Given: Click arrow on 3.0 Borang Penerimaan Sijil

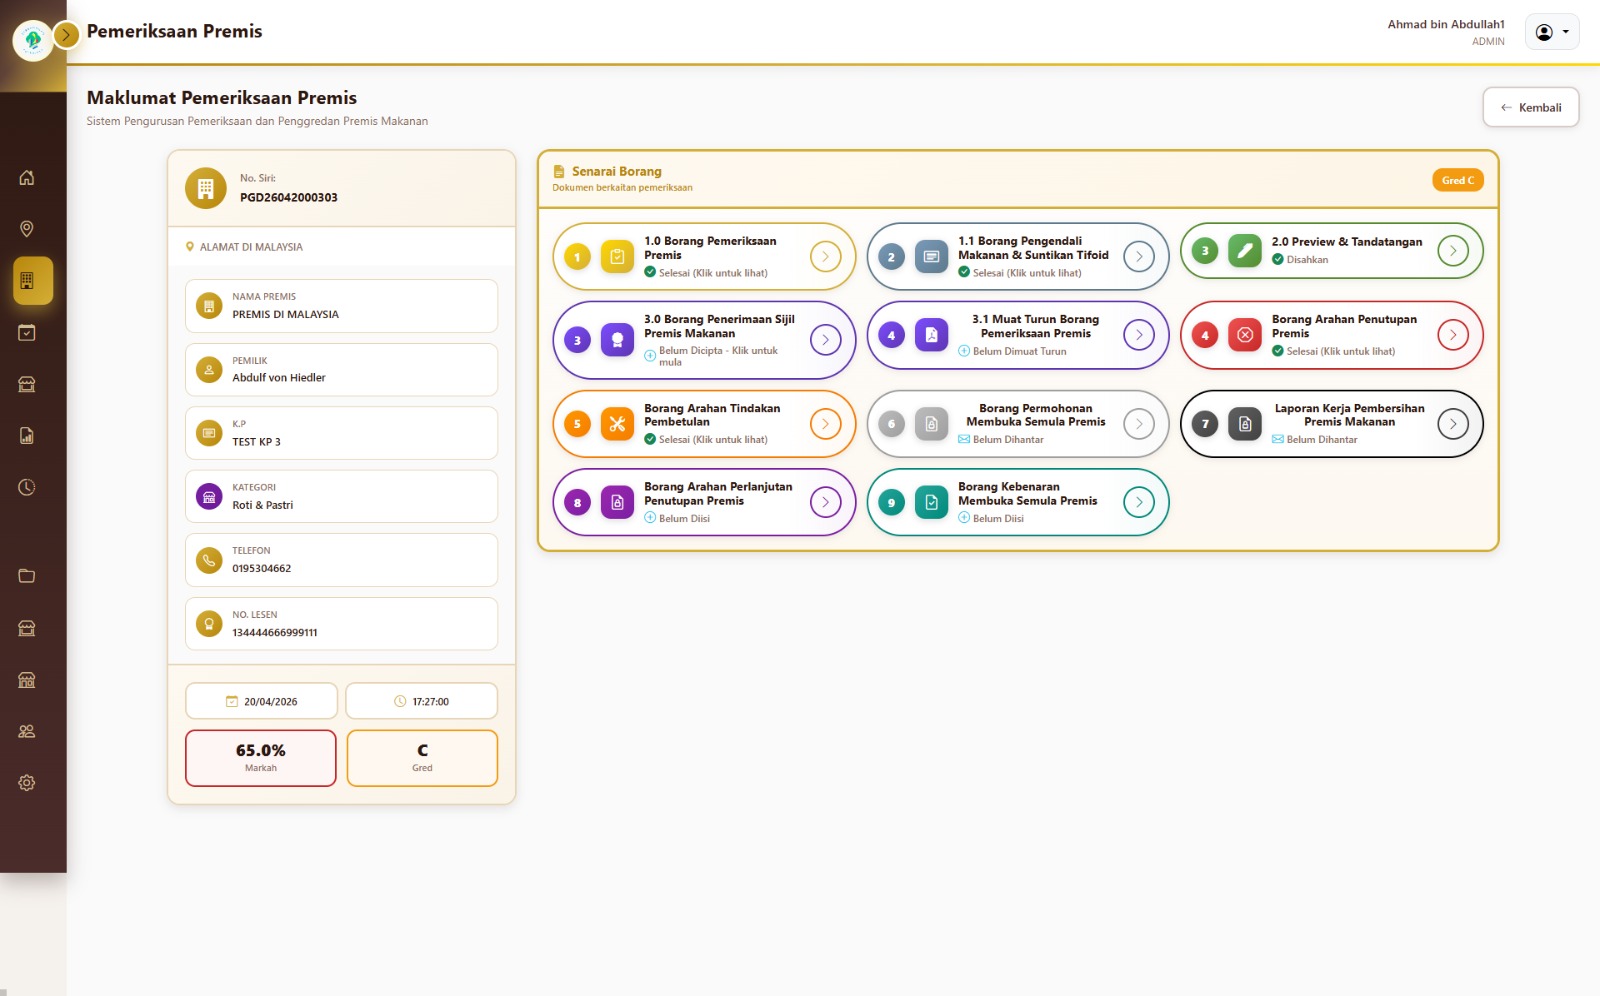Looking at the screenshot, I should (x=825, y=340).
